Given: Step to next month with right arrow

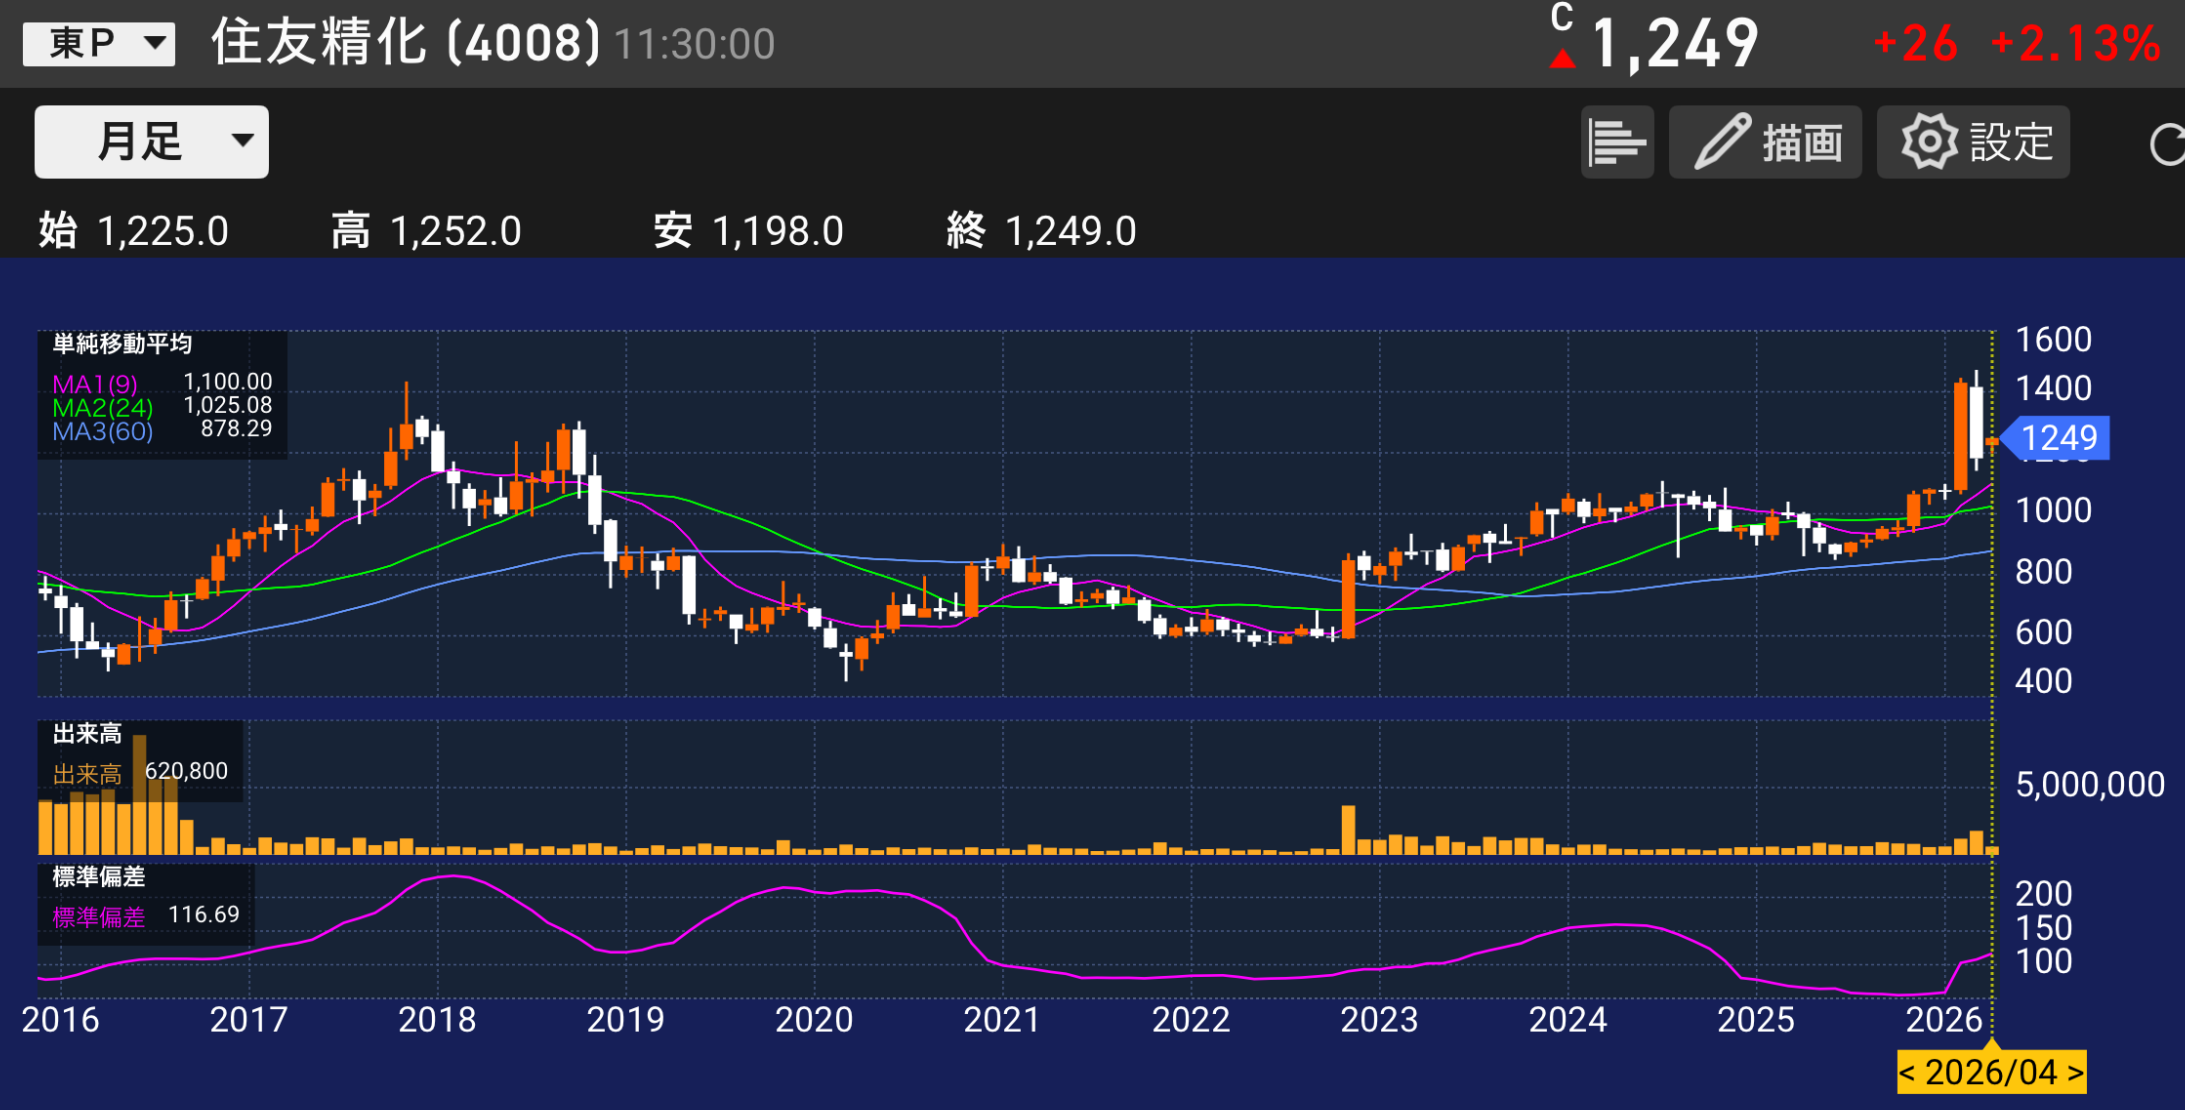Looking at the screenshot, I should (x=2075, y=1073).
